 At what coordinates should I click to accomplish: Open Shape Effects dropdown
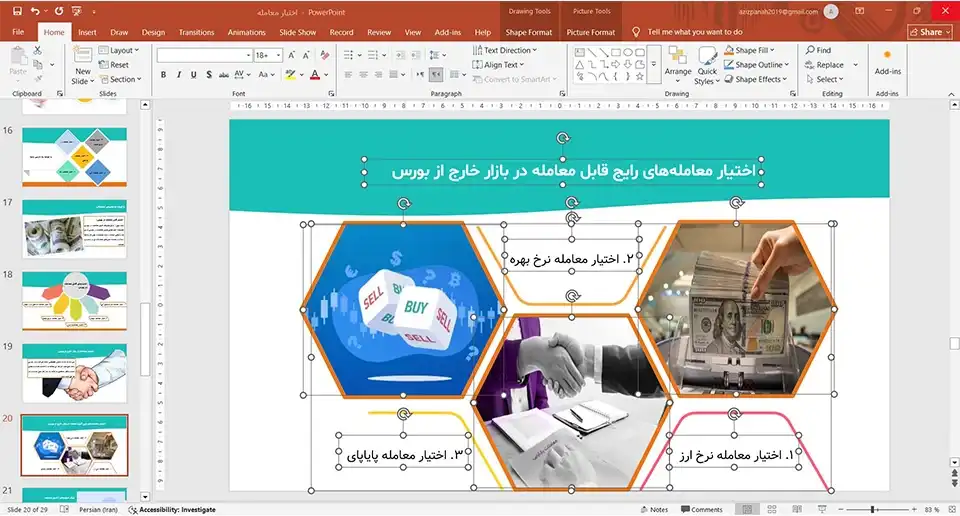pyautogui.click(x=756, y=79)
